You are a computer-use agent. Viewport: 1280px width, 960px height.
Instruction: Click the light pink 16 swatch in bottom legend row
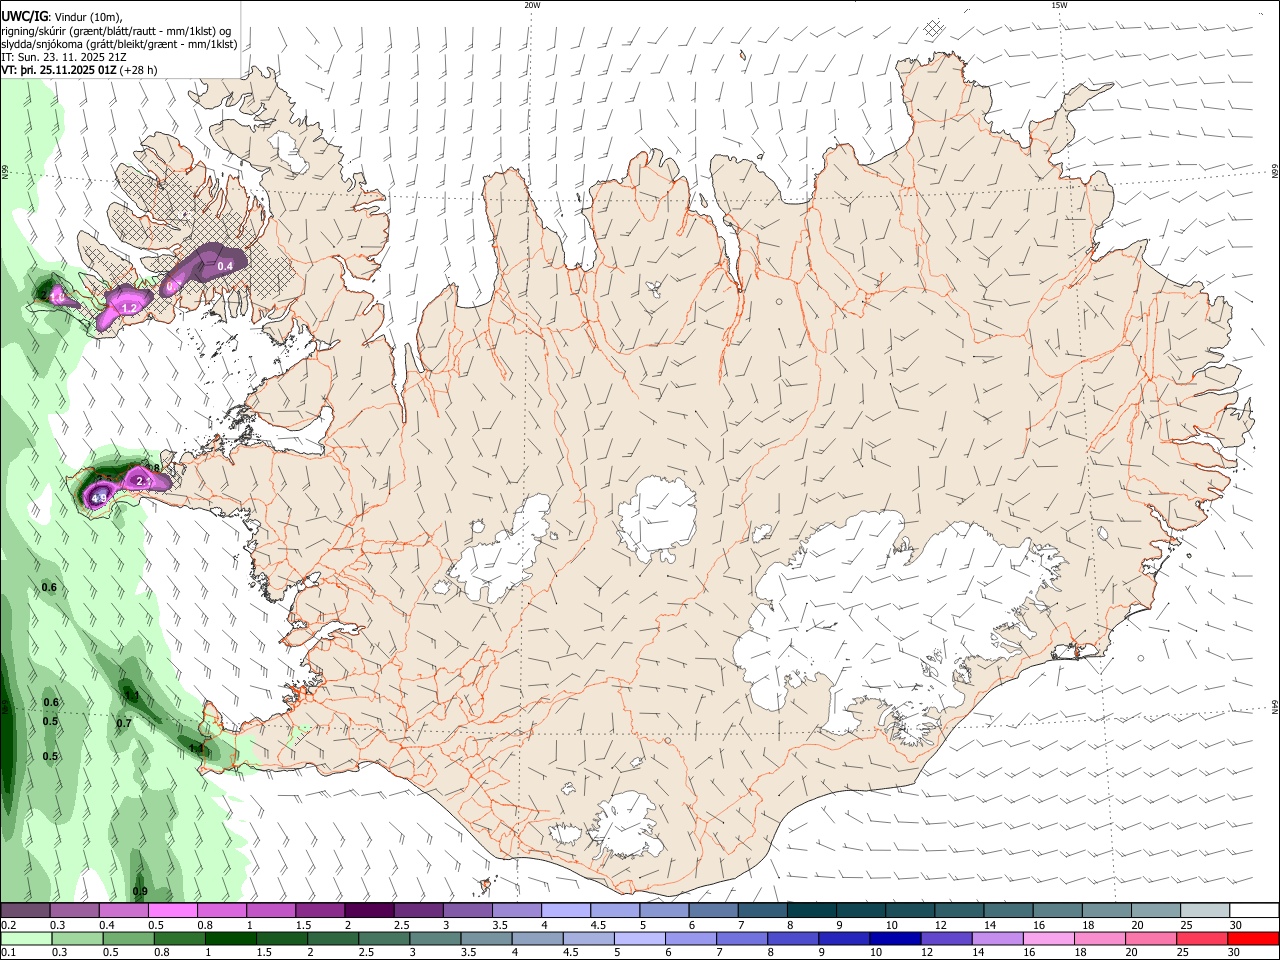pyautogui.click(x=1048, y=939)
